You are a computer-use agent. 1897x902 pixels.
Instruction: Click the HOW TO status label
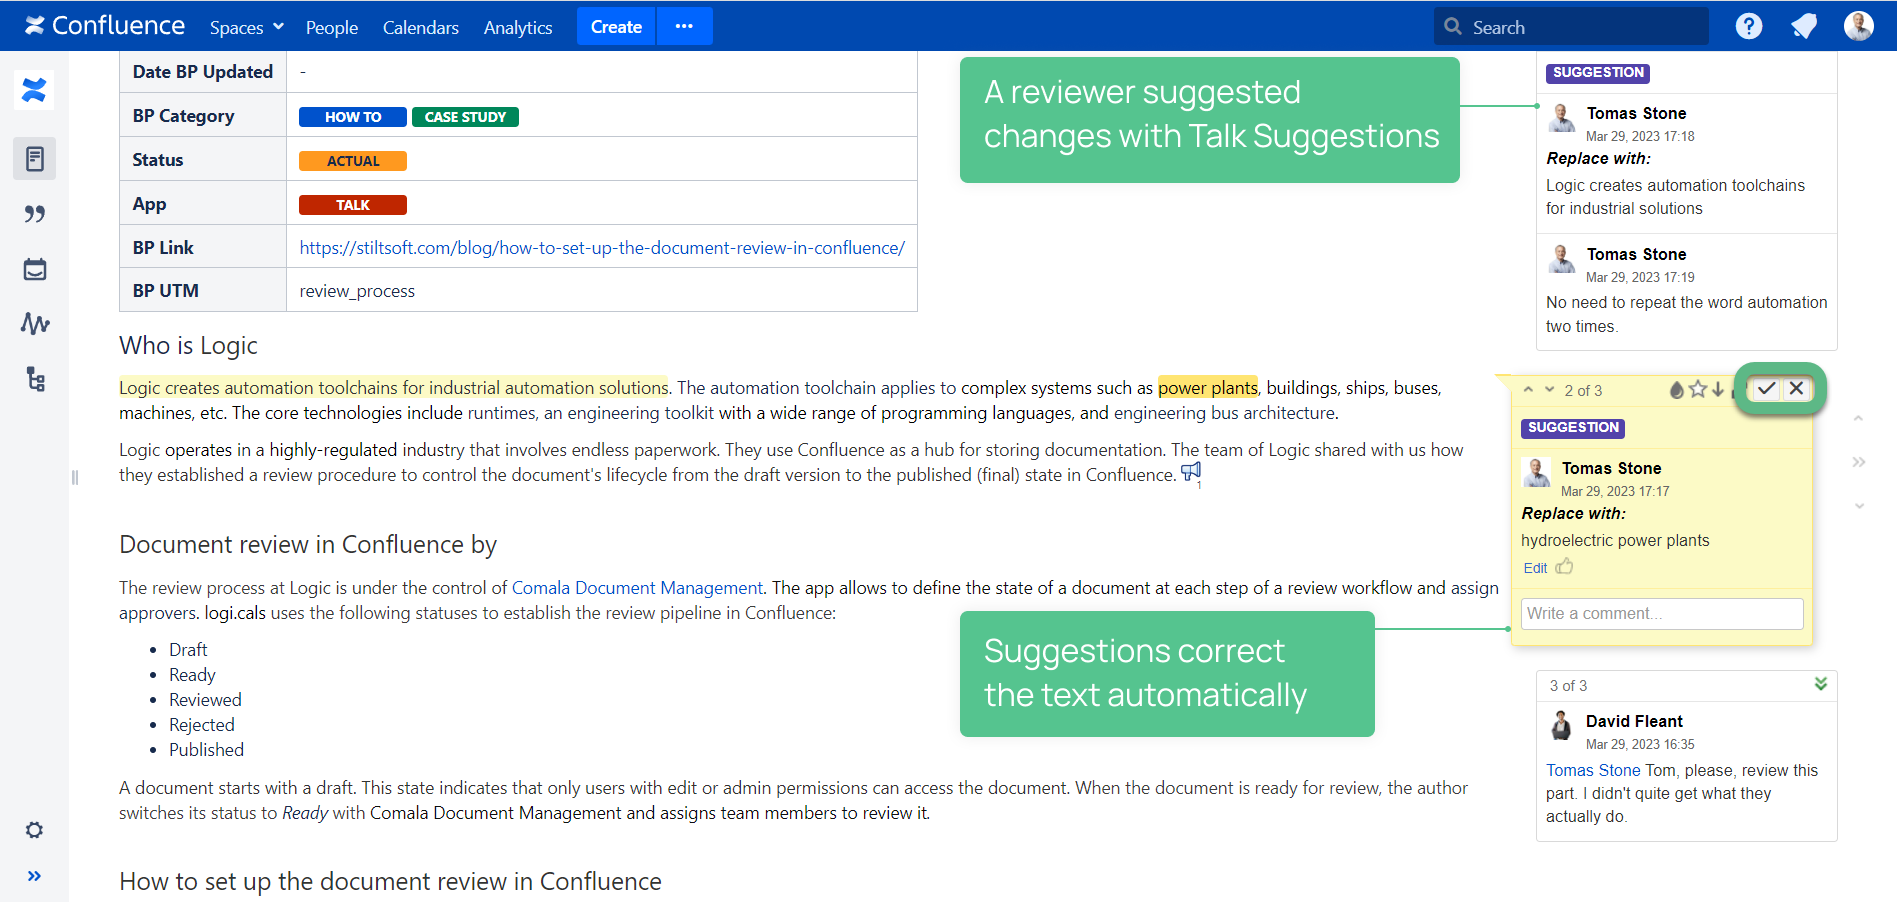353,117
